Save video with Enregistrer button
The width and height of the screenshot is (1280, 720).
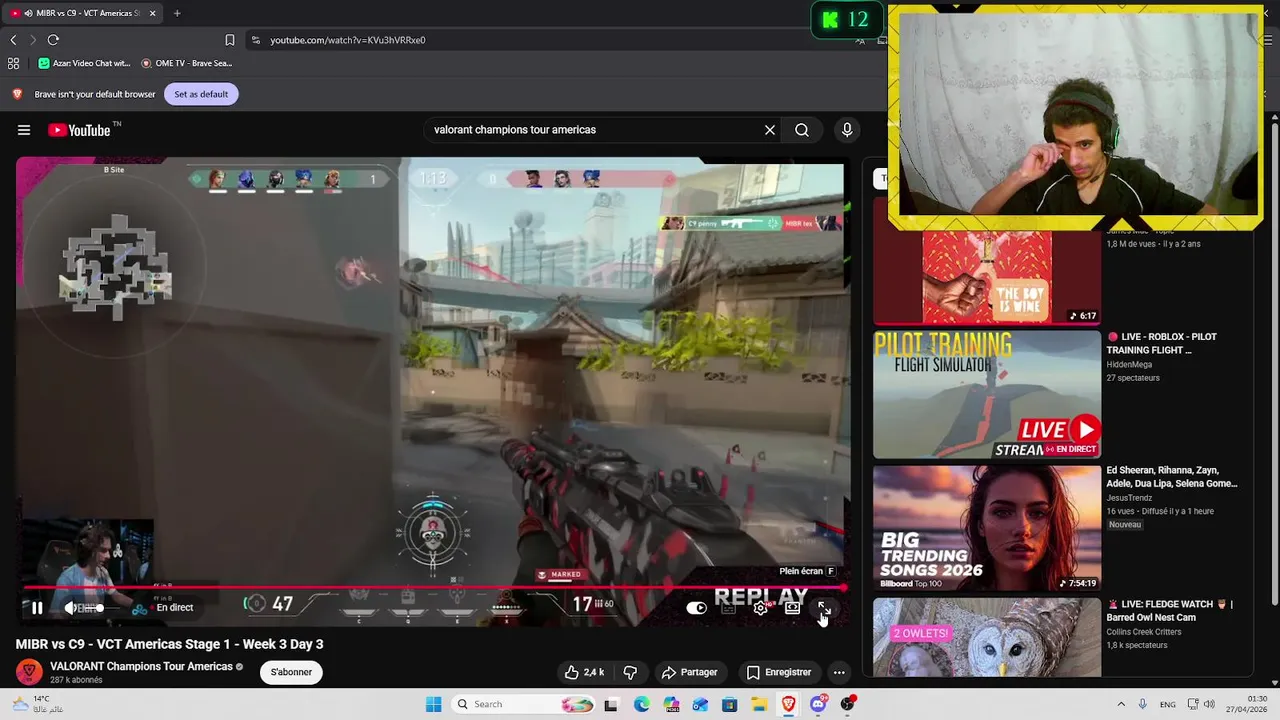pos(779,672)
